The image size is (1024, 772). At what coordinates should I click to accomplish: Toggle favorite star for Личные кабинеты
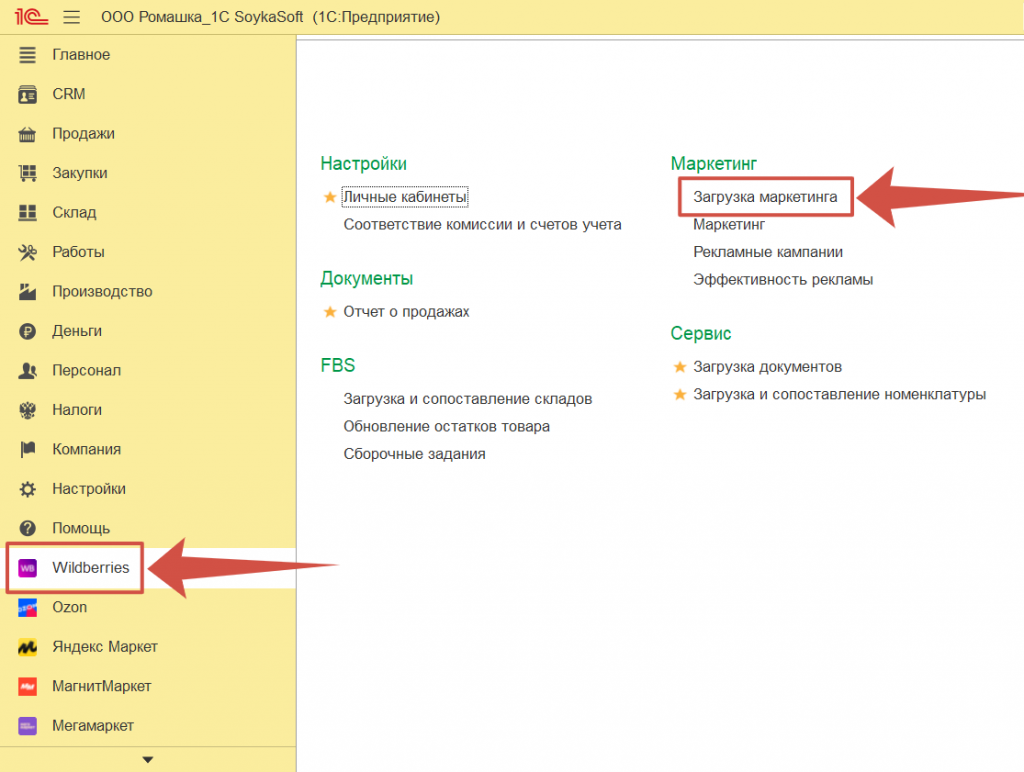coord(330,198)
